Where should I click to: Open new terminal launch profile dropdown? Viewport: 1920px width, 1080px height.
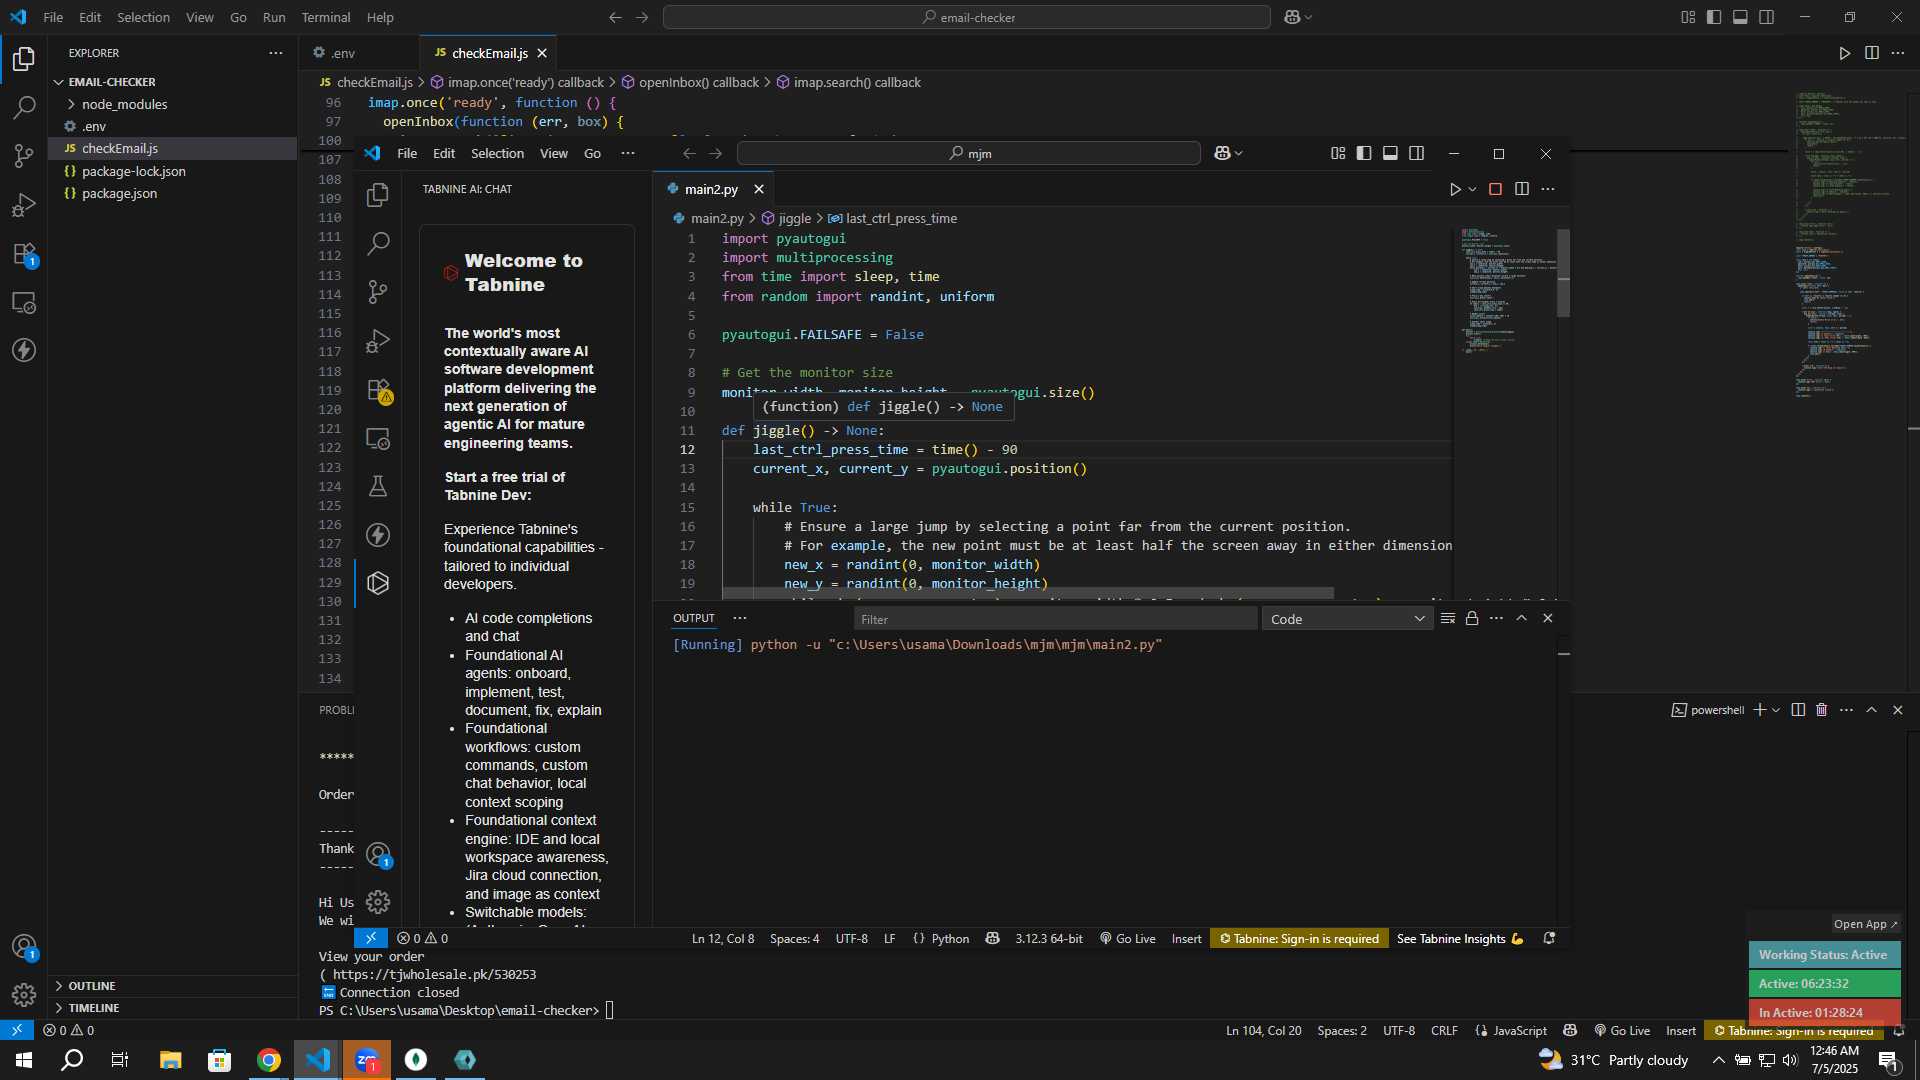(1776, 710)
